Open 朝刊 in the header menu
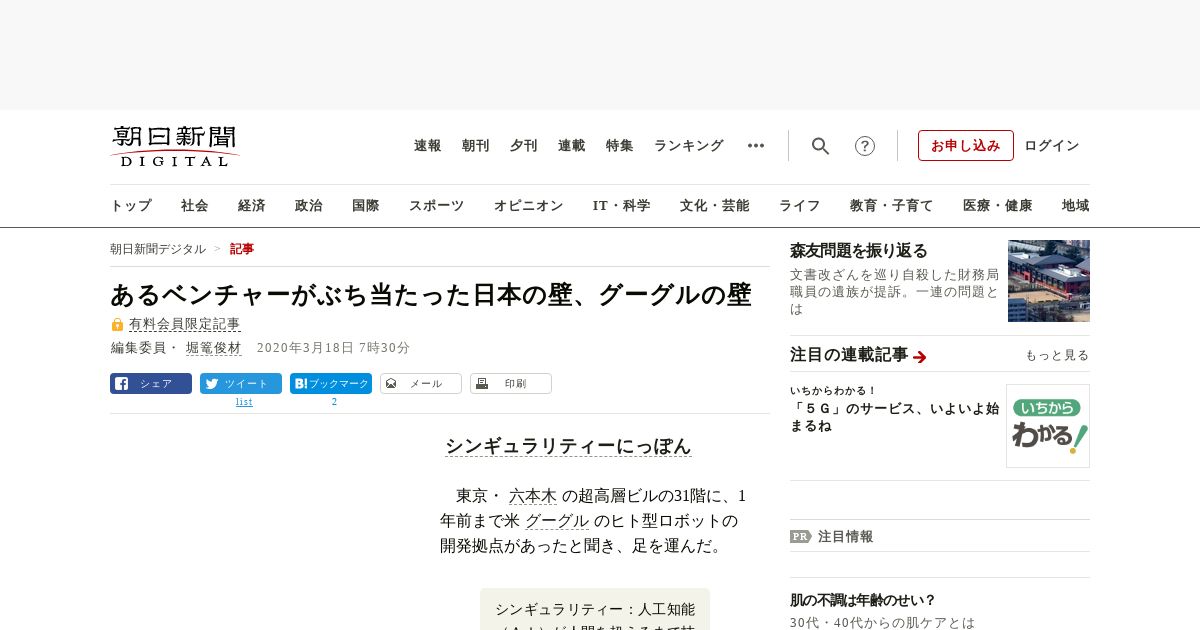1200x630 pixels. click(x=476, y=146)
